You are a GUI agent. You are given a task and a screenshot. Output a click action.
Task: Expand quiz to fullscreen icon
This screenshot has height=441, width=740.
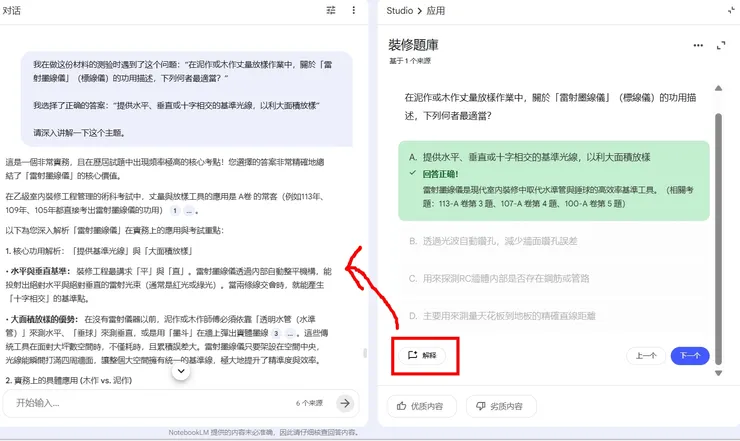pos(721,45)
